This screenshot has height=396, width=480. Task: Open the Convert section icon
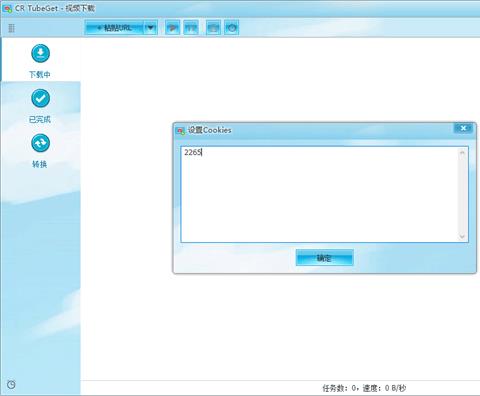(40, 143)
